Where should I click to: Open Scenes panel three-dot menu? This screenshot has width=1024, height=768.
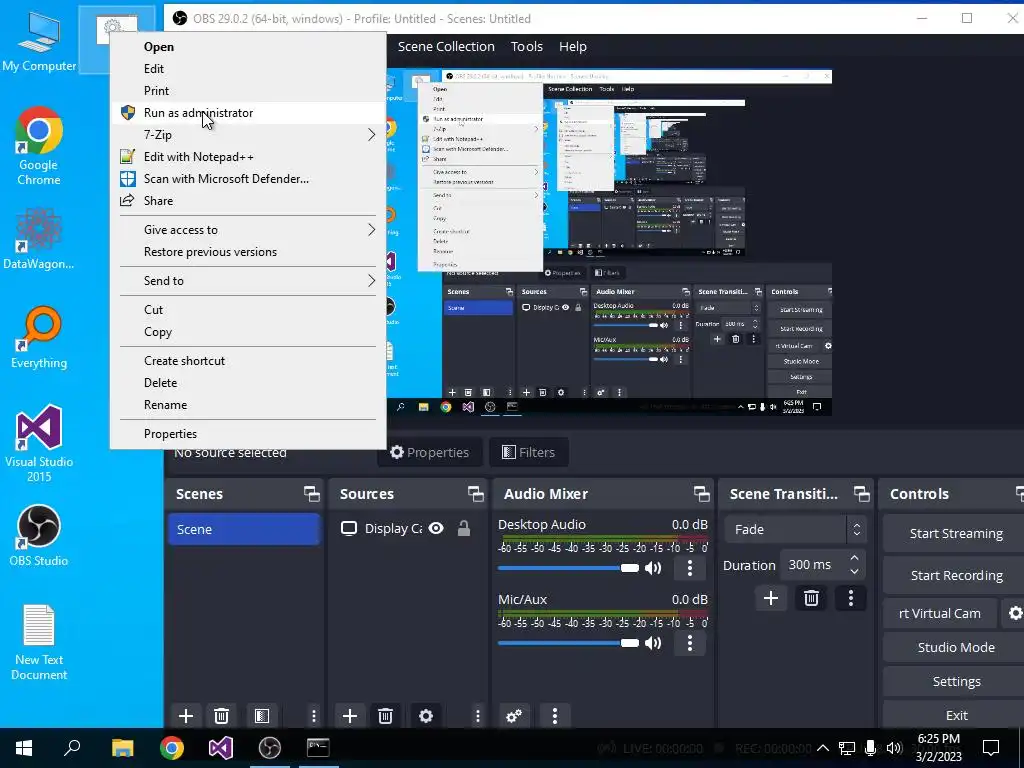click(x=313, y=716)
